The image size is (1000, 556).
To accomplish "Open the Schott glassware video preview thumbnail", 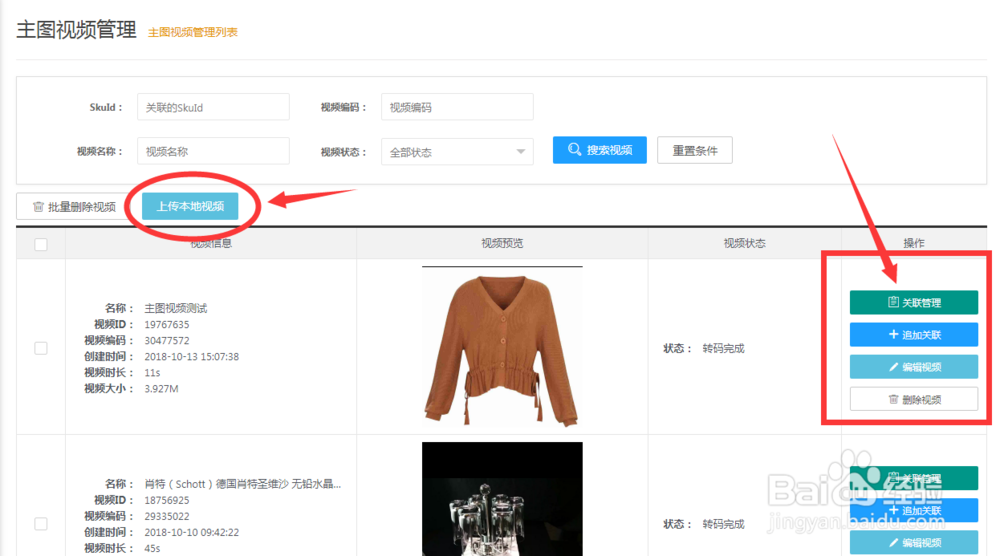I will tap(502, 499).
